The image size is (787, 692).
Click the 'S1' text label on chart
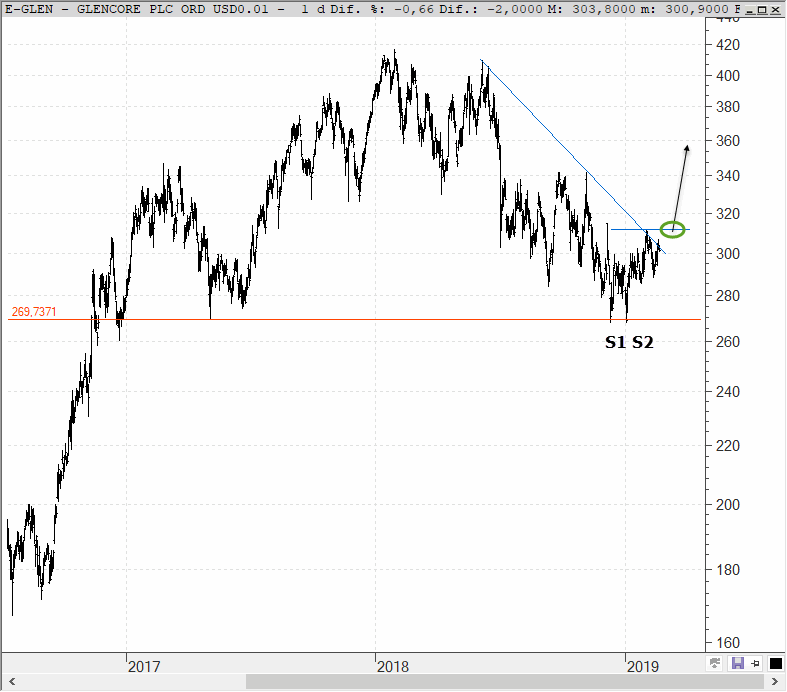(x=615, y=342)
